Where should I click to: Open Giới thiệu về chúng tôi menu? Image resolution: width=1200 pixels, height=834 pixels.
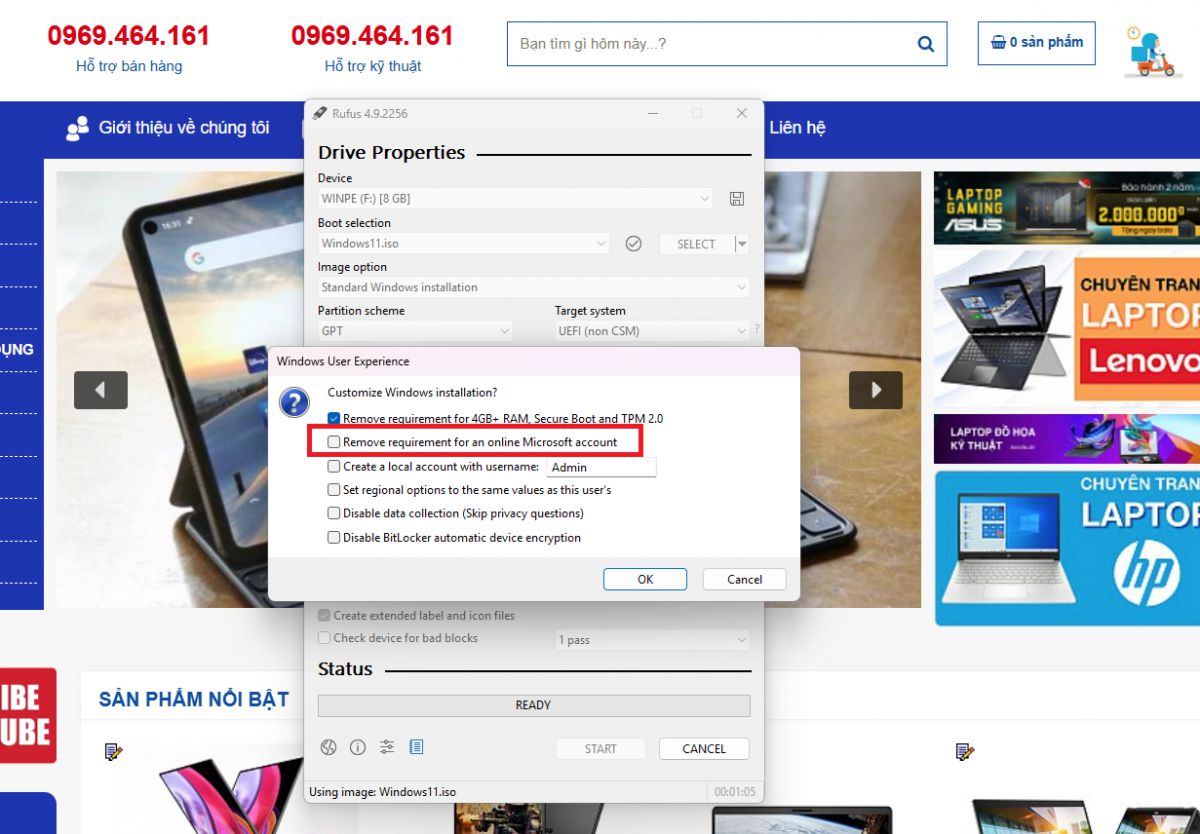click(168, 128)
